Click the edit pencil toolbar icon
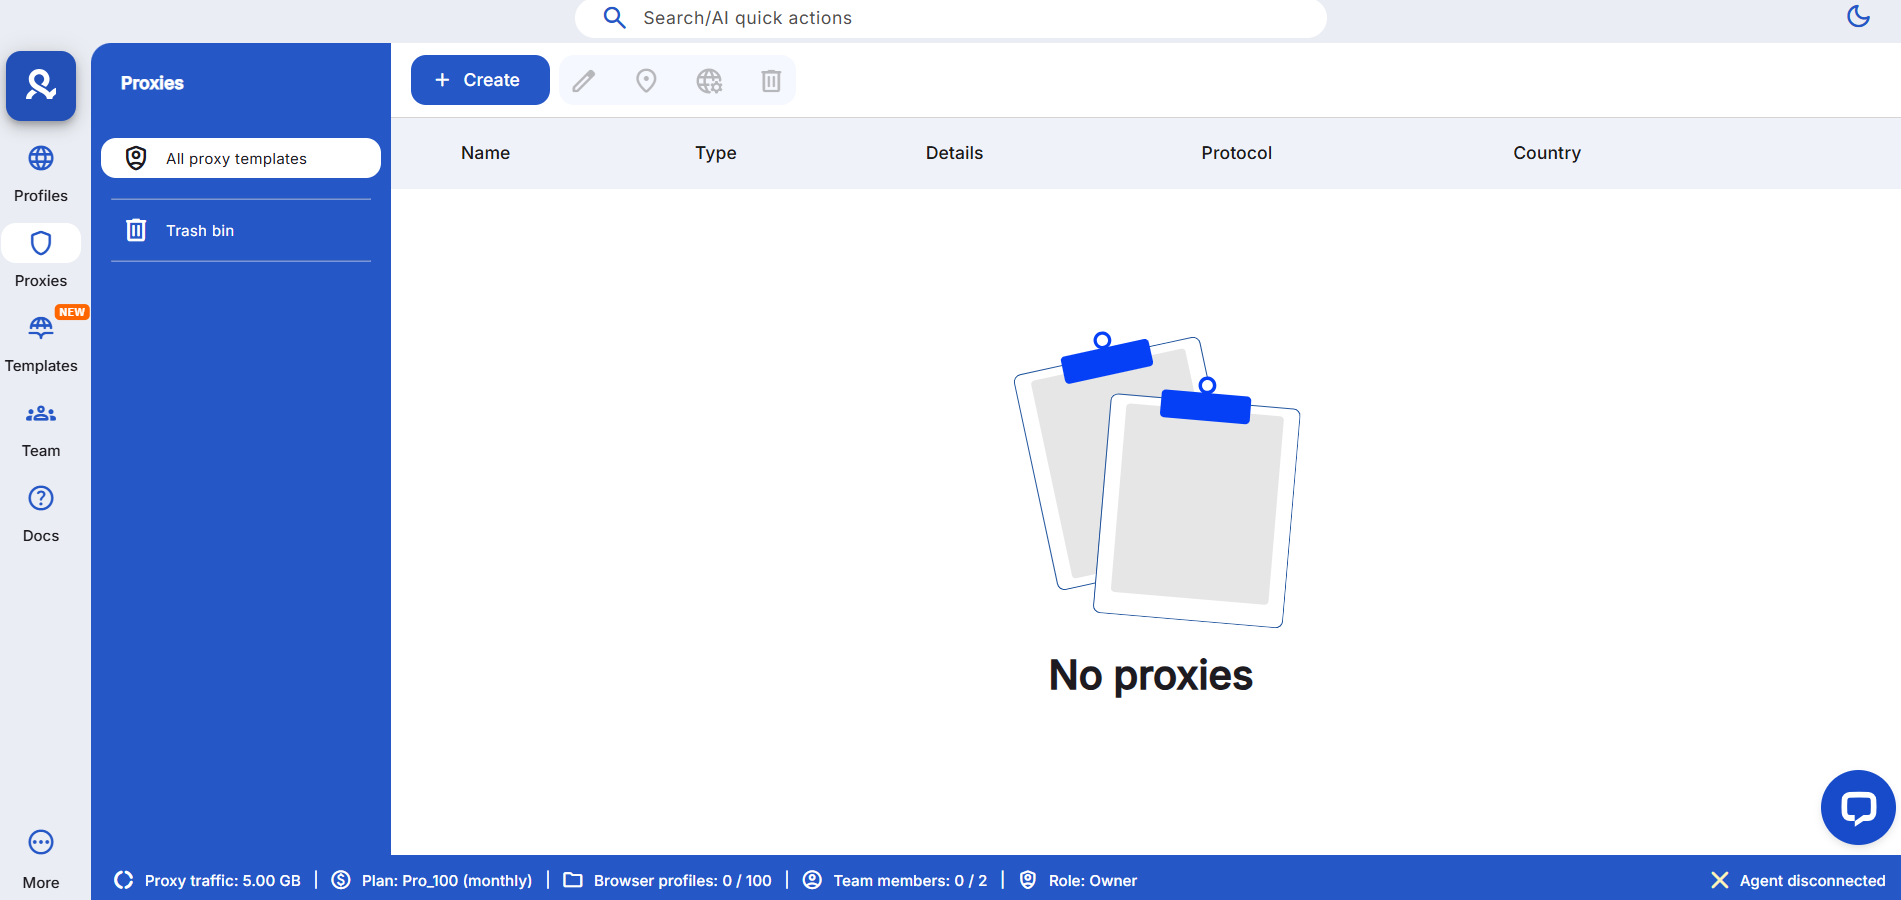This screenshot has height=900, width=1901. tap(584, 81)
